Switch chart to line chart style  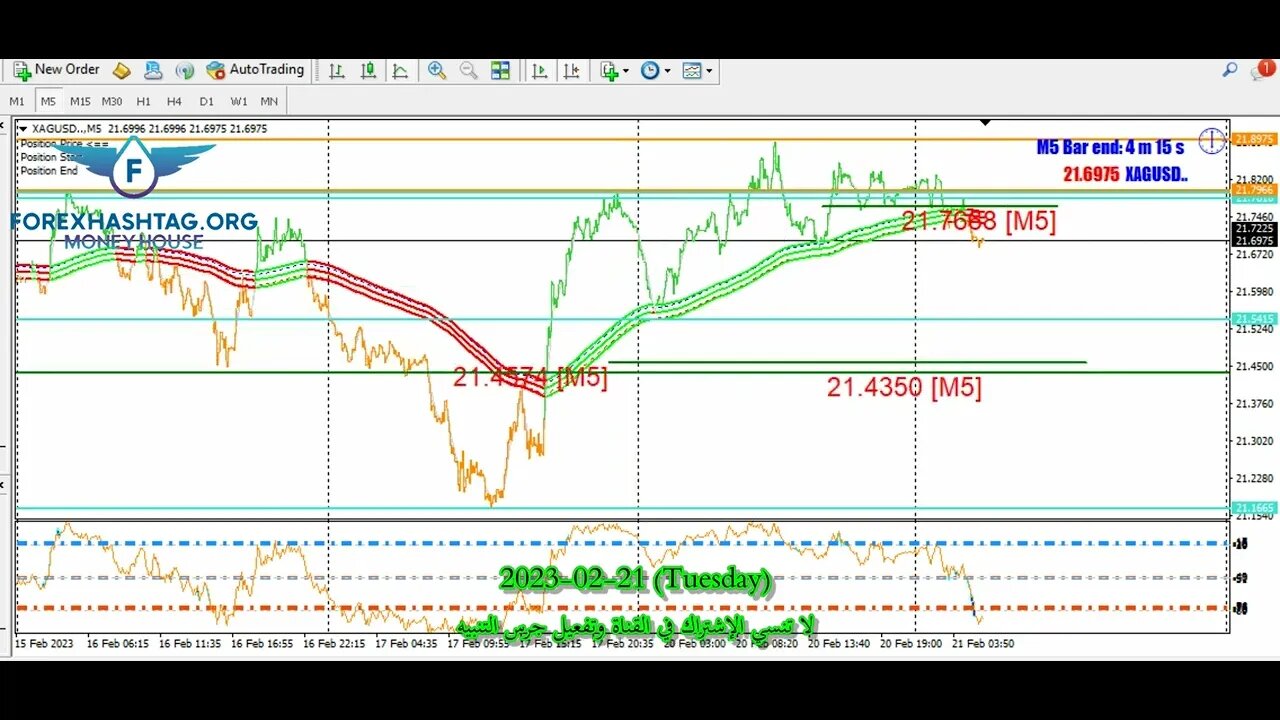click(x=400, y=70)
